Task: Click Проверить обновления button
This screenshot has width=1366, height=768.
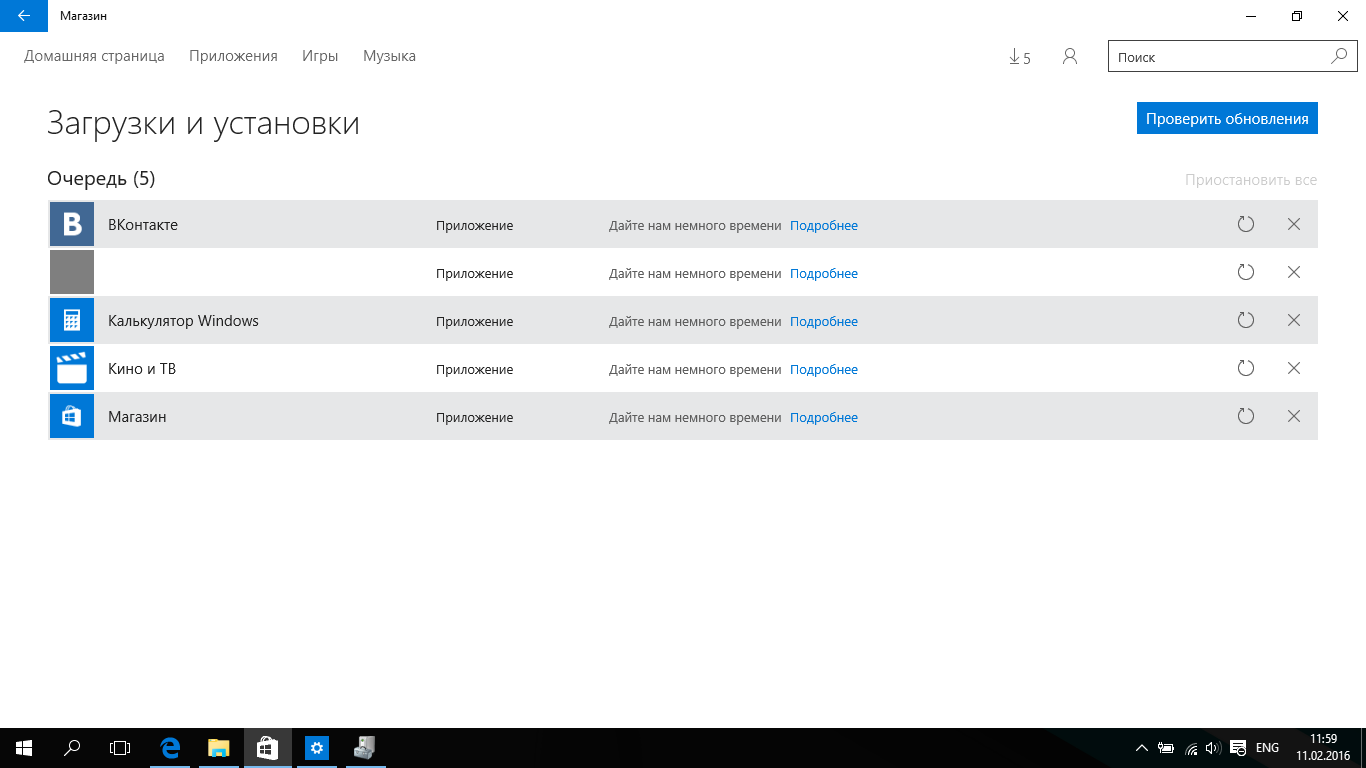Action: pos(1227,118)
